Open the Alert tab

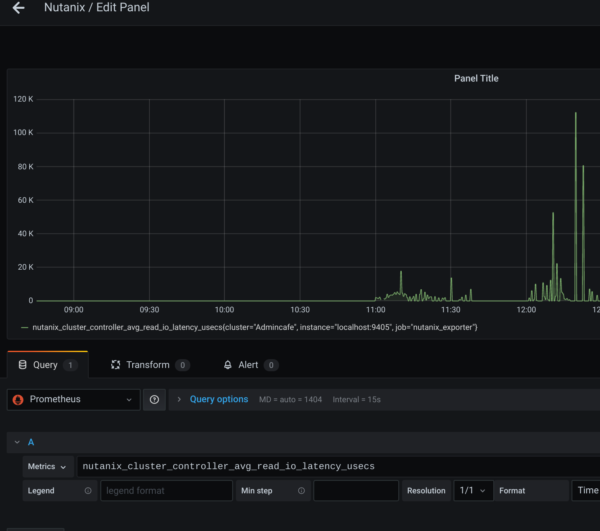click(x=251, y=365)
